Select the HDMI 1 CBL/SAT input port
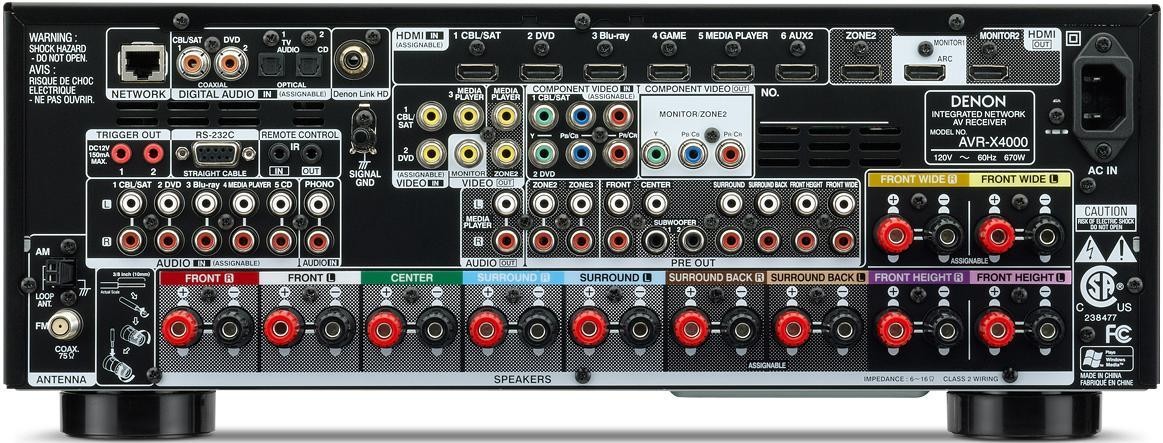 pyautogui.click(x=477, y=73)
